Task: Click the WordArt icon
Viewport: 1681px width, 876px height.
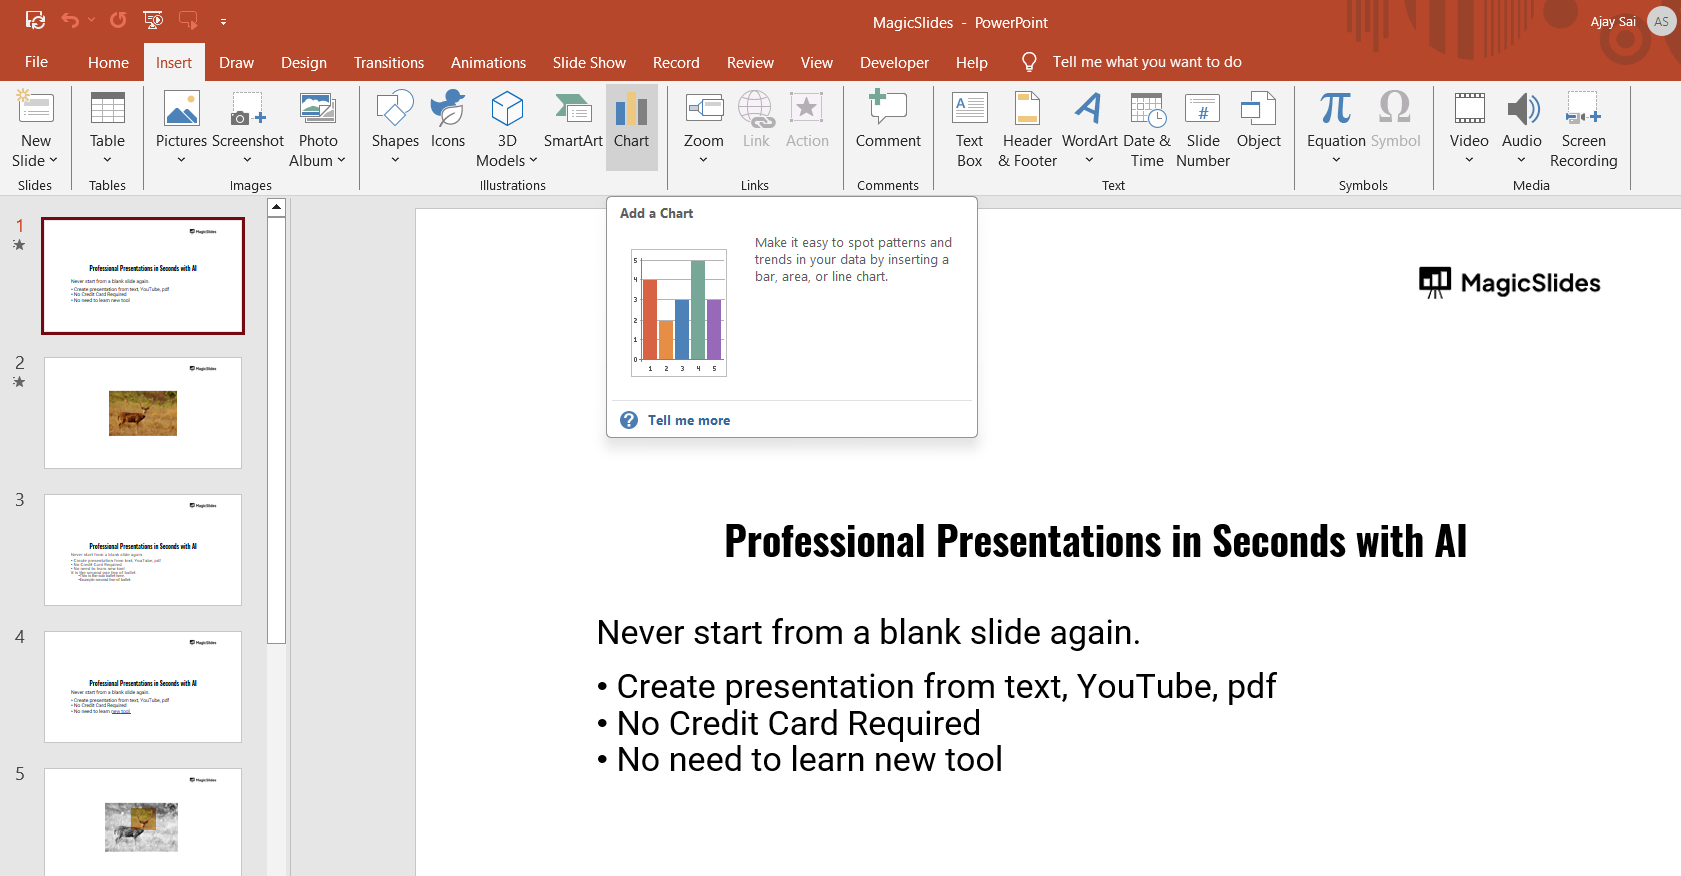Action: tap(1089, 110)
